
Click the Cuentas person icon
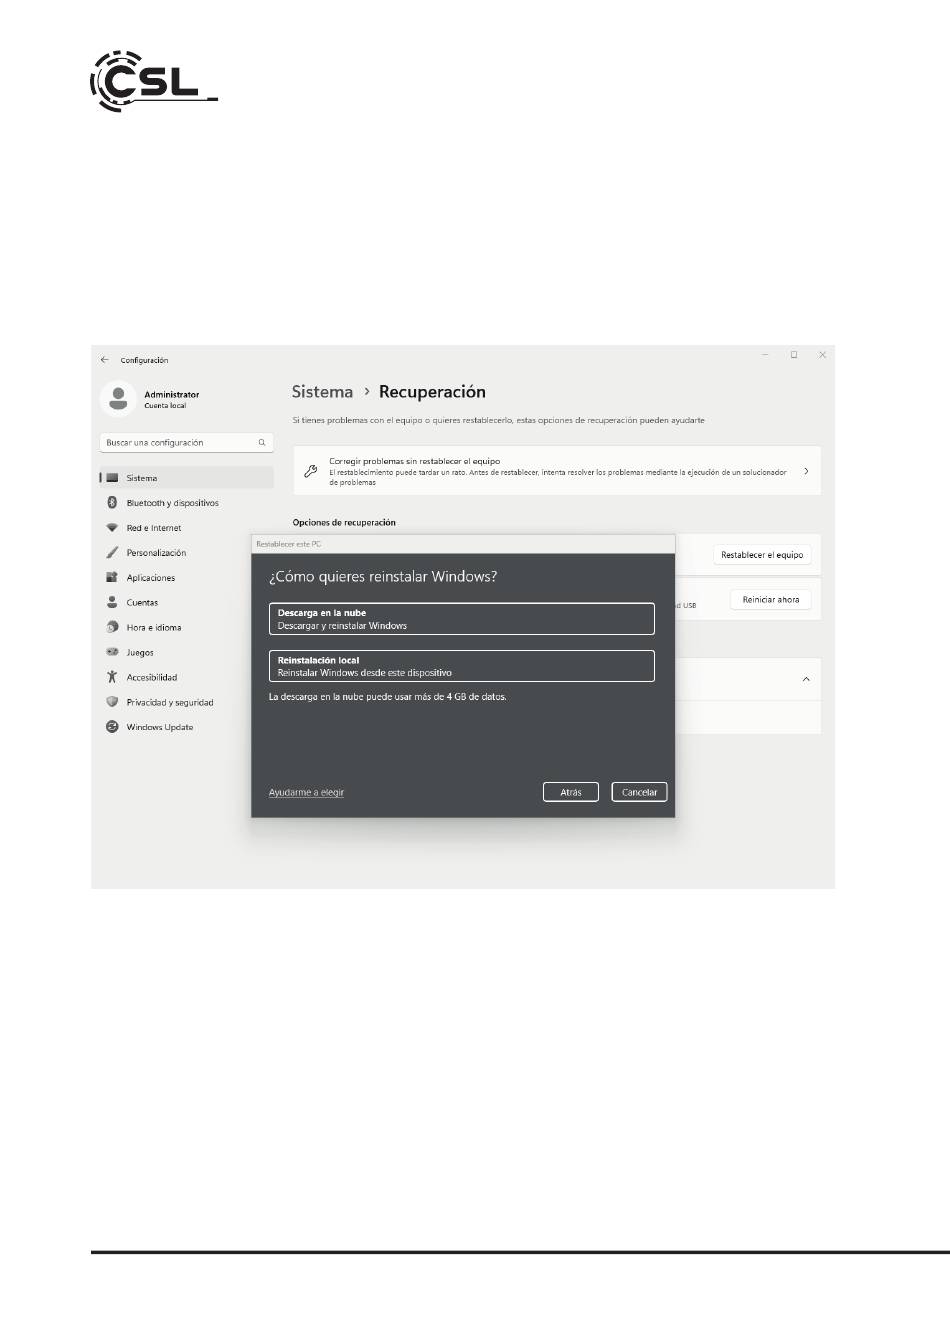112,602
